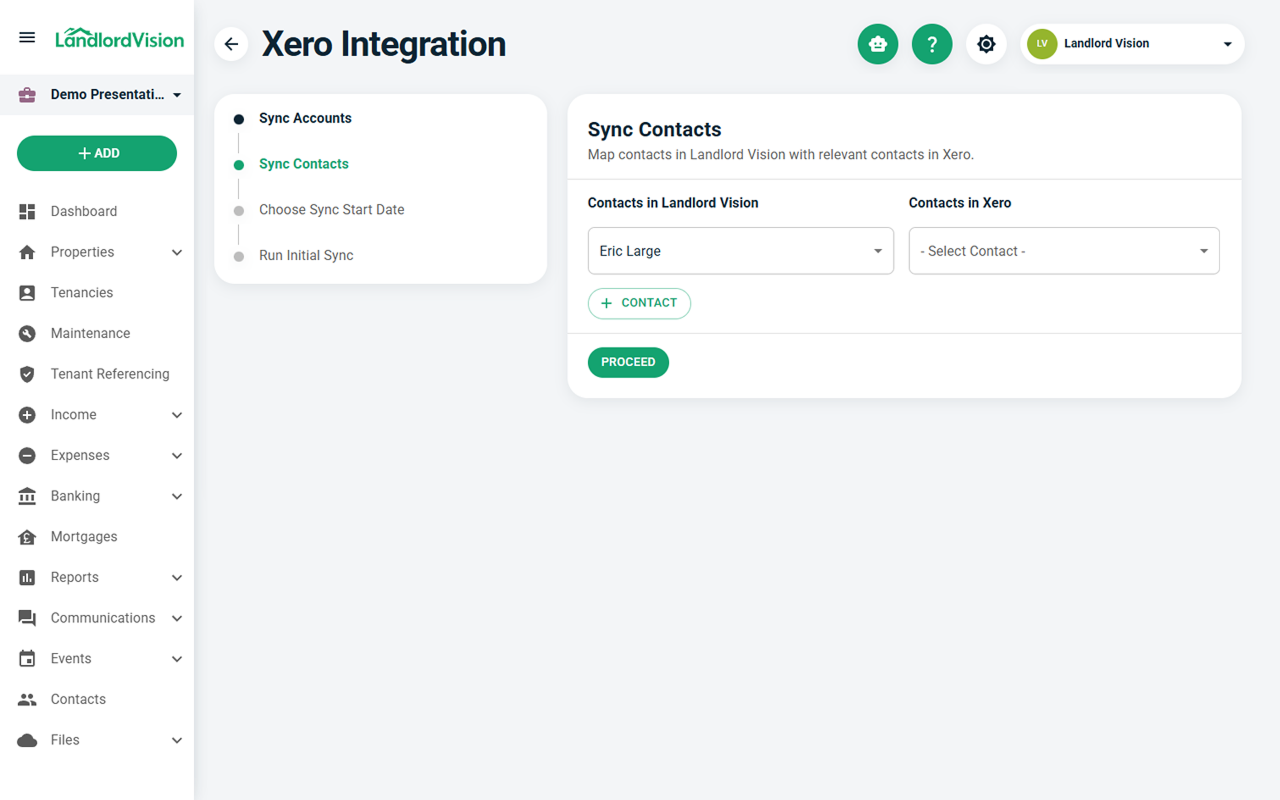Expand the Files submenu chevron

point(177,740)
